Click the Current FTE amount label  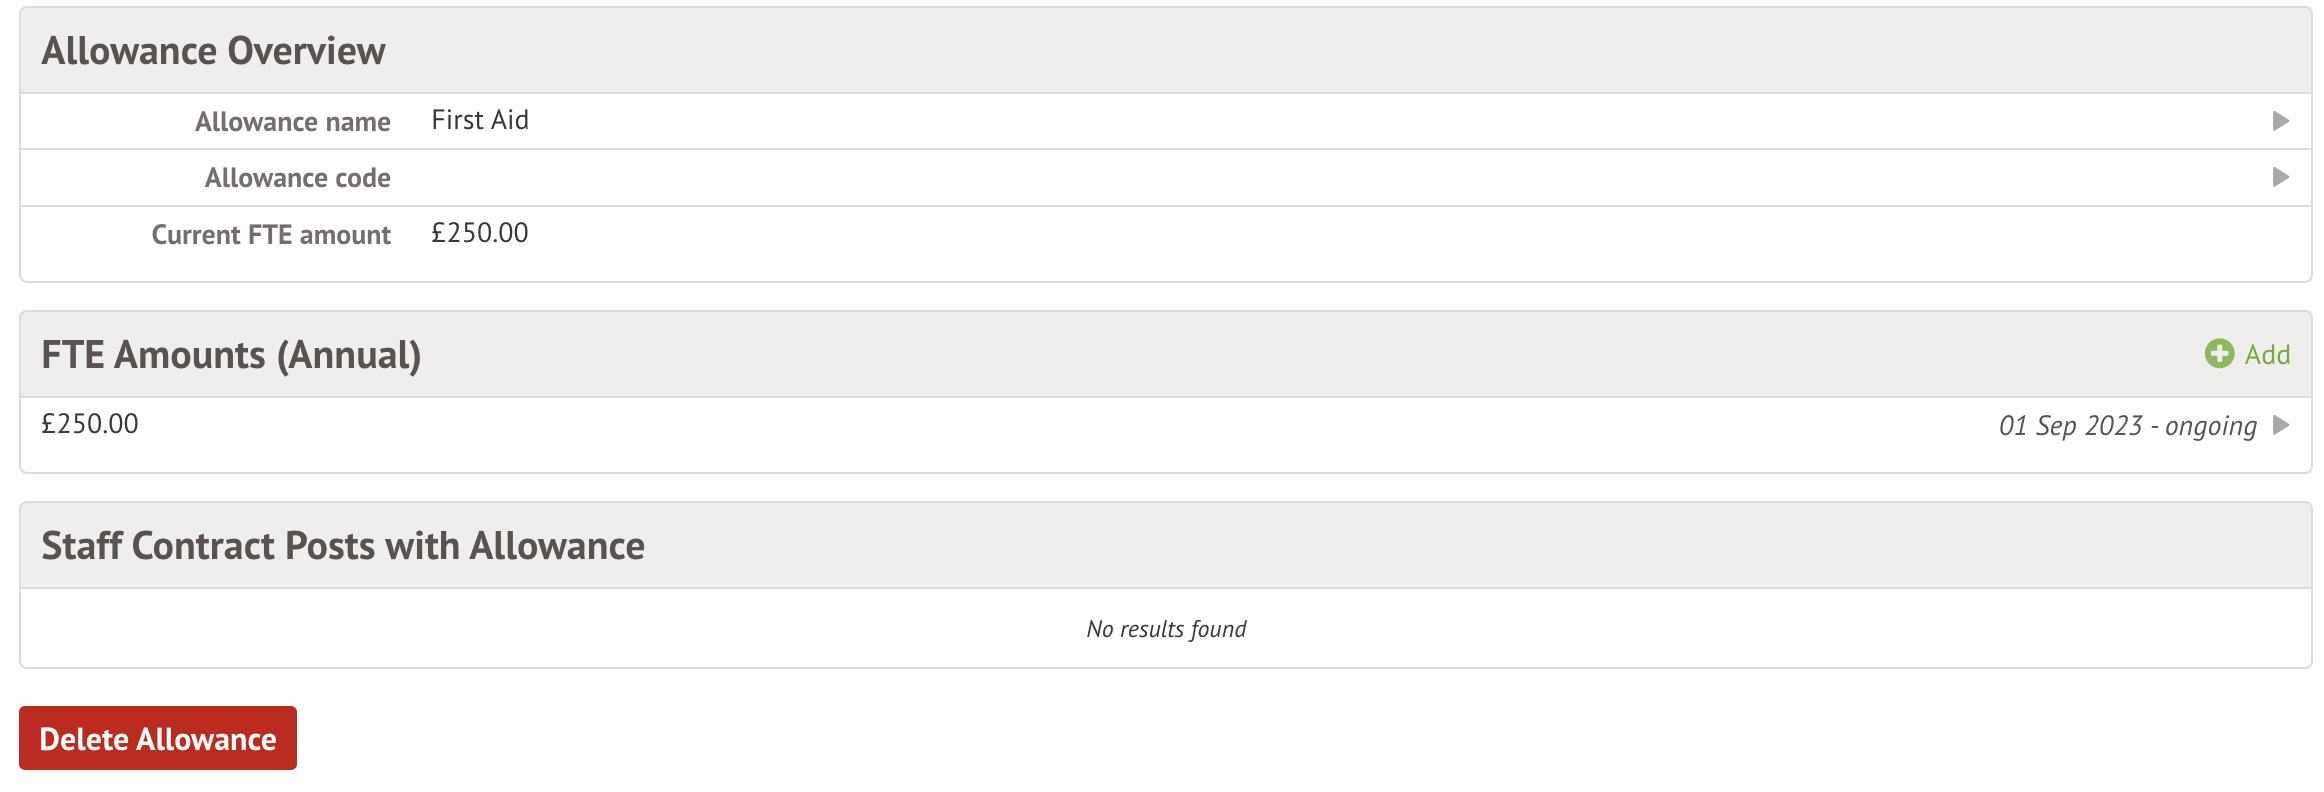pyautogui.click(x=271, y=235)
